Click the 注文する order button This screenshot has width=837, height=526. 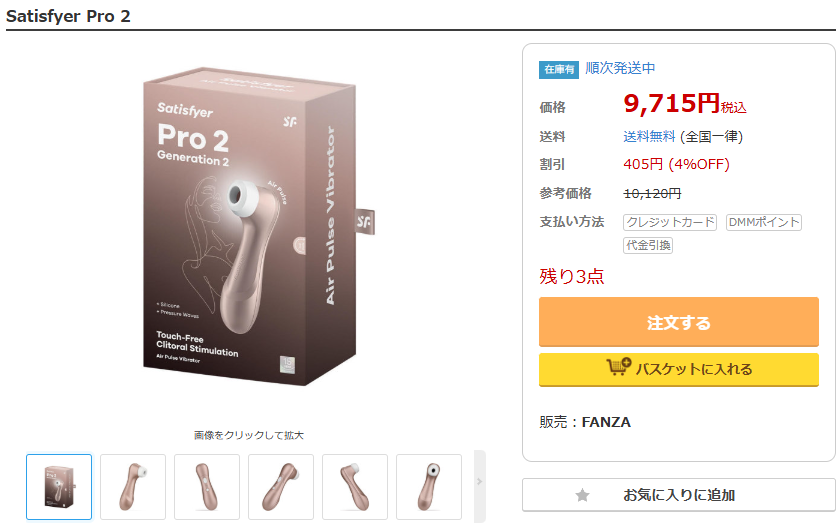[x=678, y=322]
